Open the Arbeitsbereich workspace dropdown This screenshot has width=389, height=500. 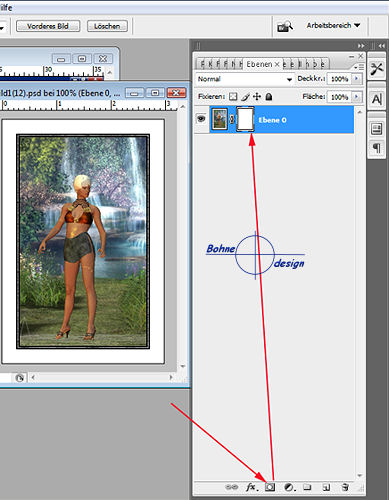point(333,25)
